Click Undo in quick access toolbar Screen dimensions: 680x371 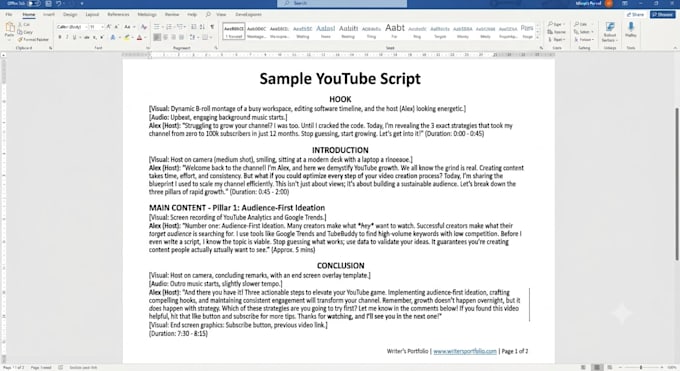(x=59, y=3)
